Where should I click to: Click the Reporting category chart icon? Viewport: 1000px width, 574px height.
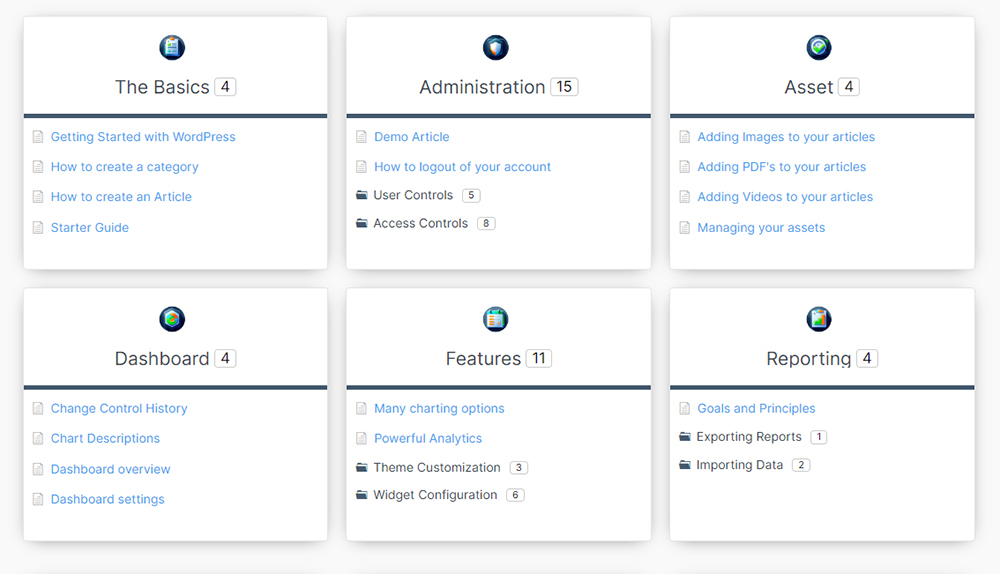point(819,319)
